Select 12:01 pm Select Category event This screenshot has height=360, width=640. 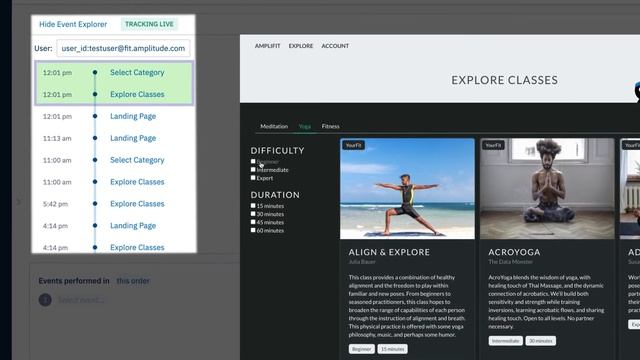tap(114, 73)
